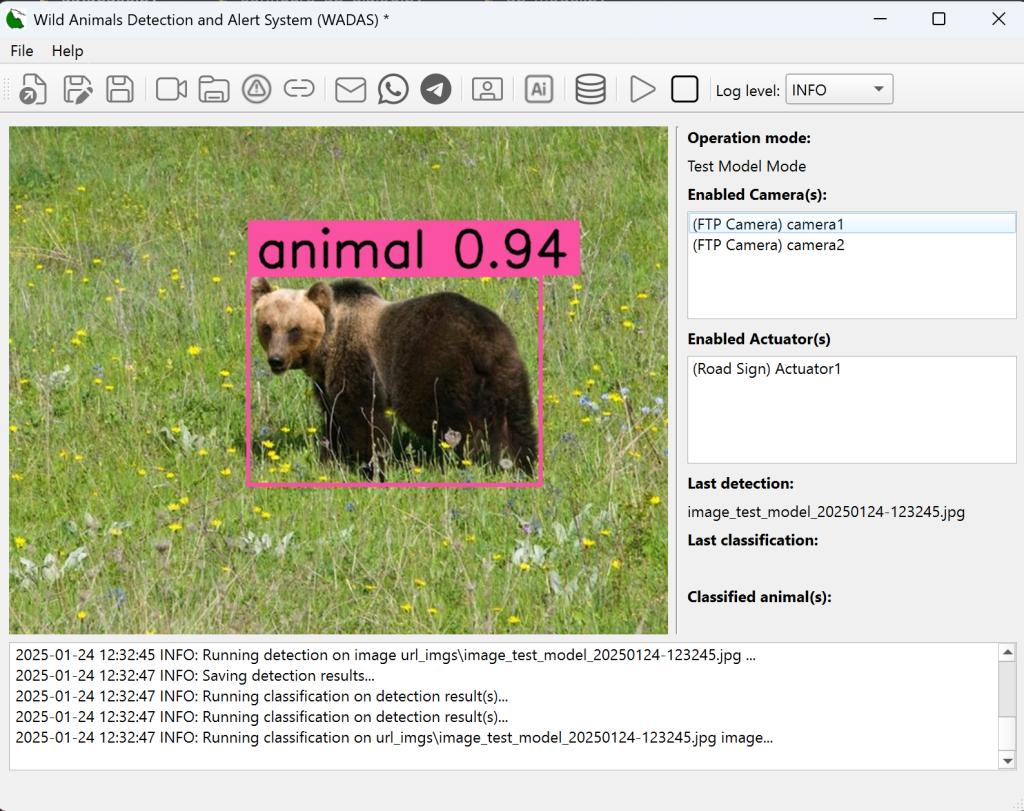Click the save configuration floppy icon

(x=120, y=90)
